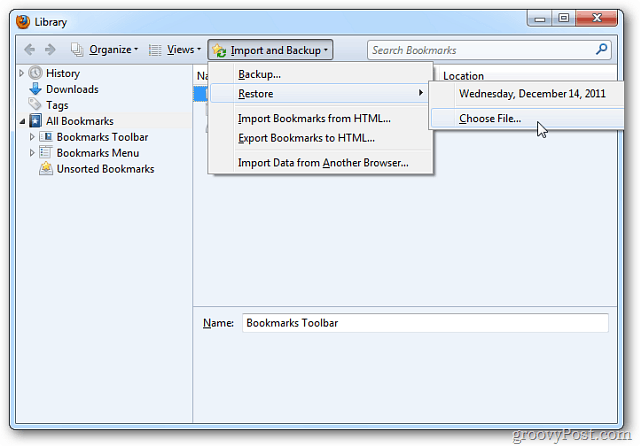
Task: Open the Organize dropdown menu
Action: [113, 50]
